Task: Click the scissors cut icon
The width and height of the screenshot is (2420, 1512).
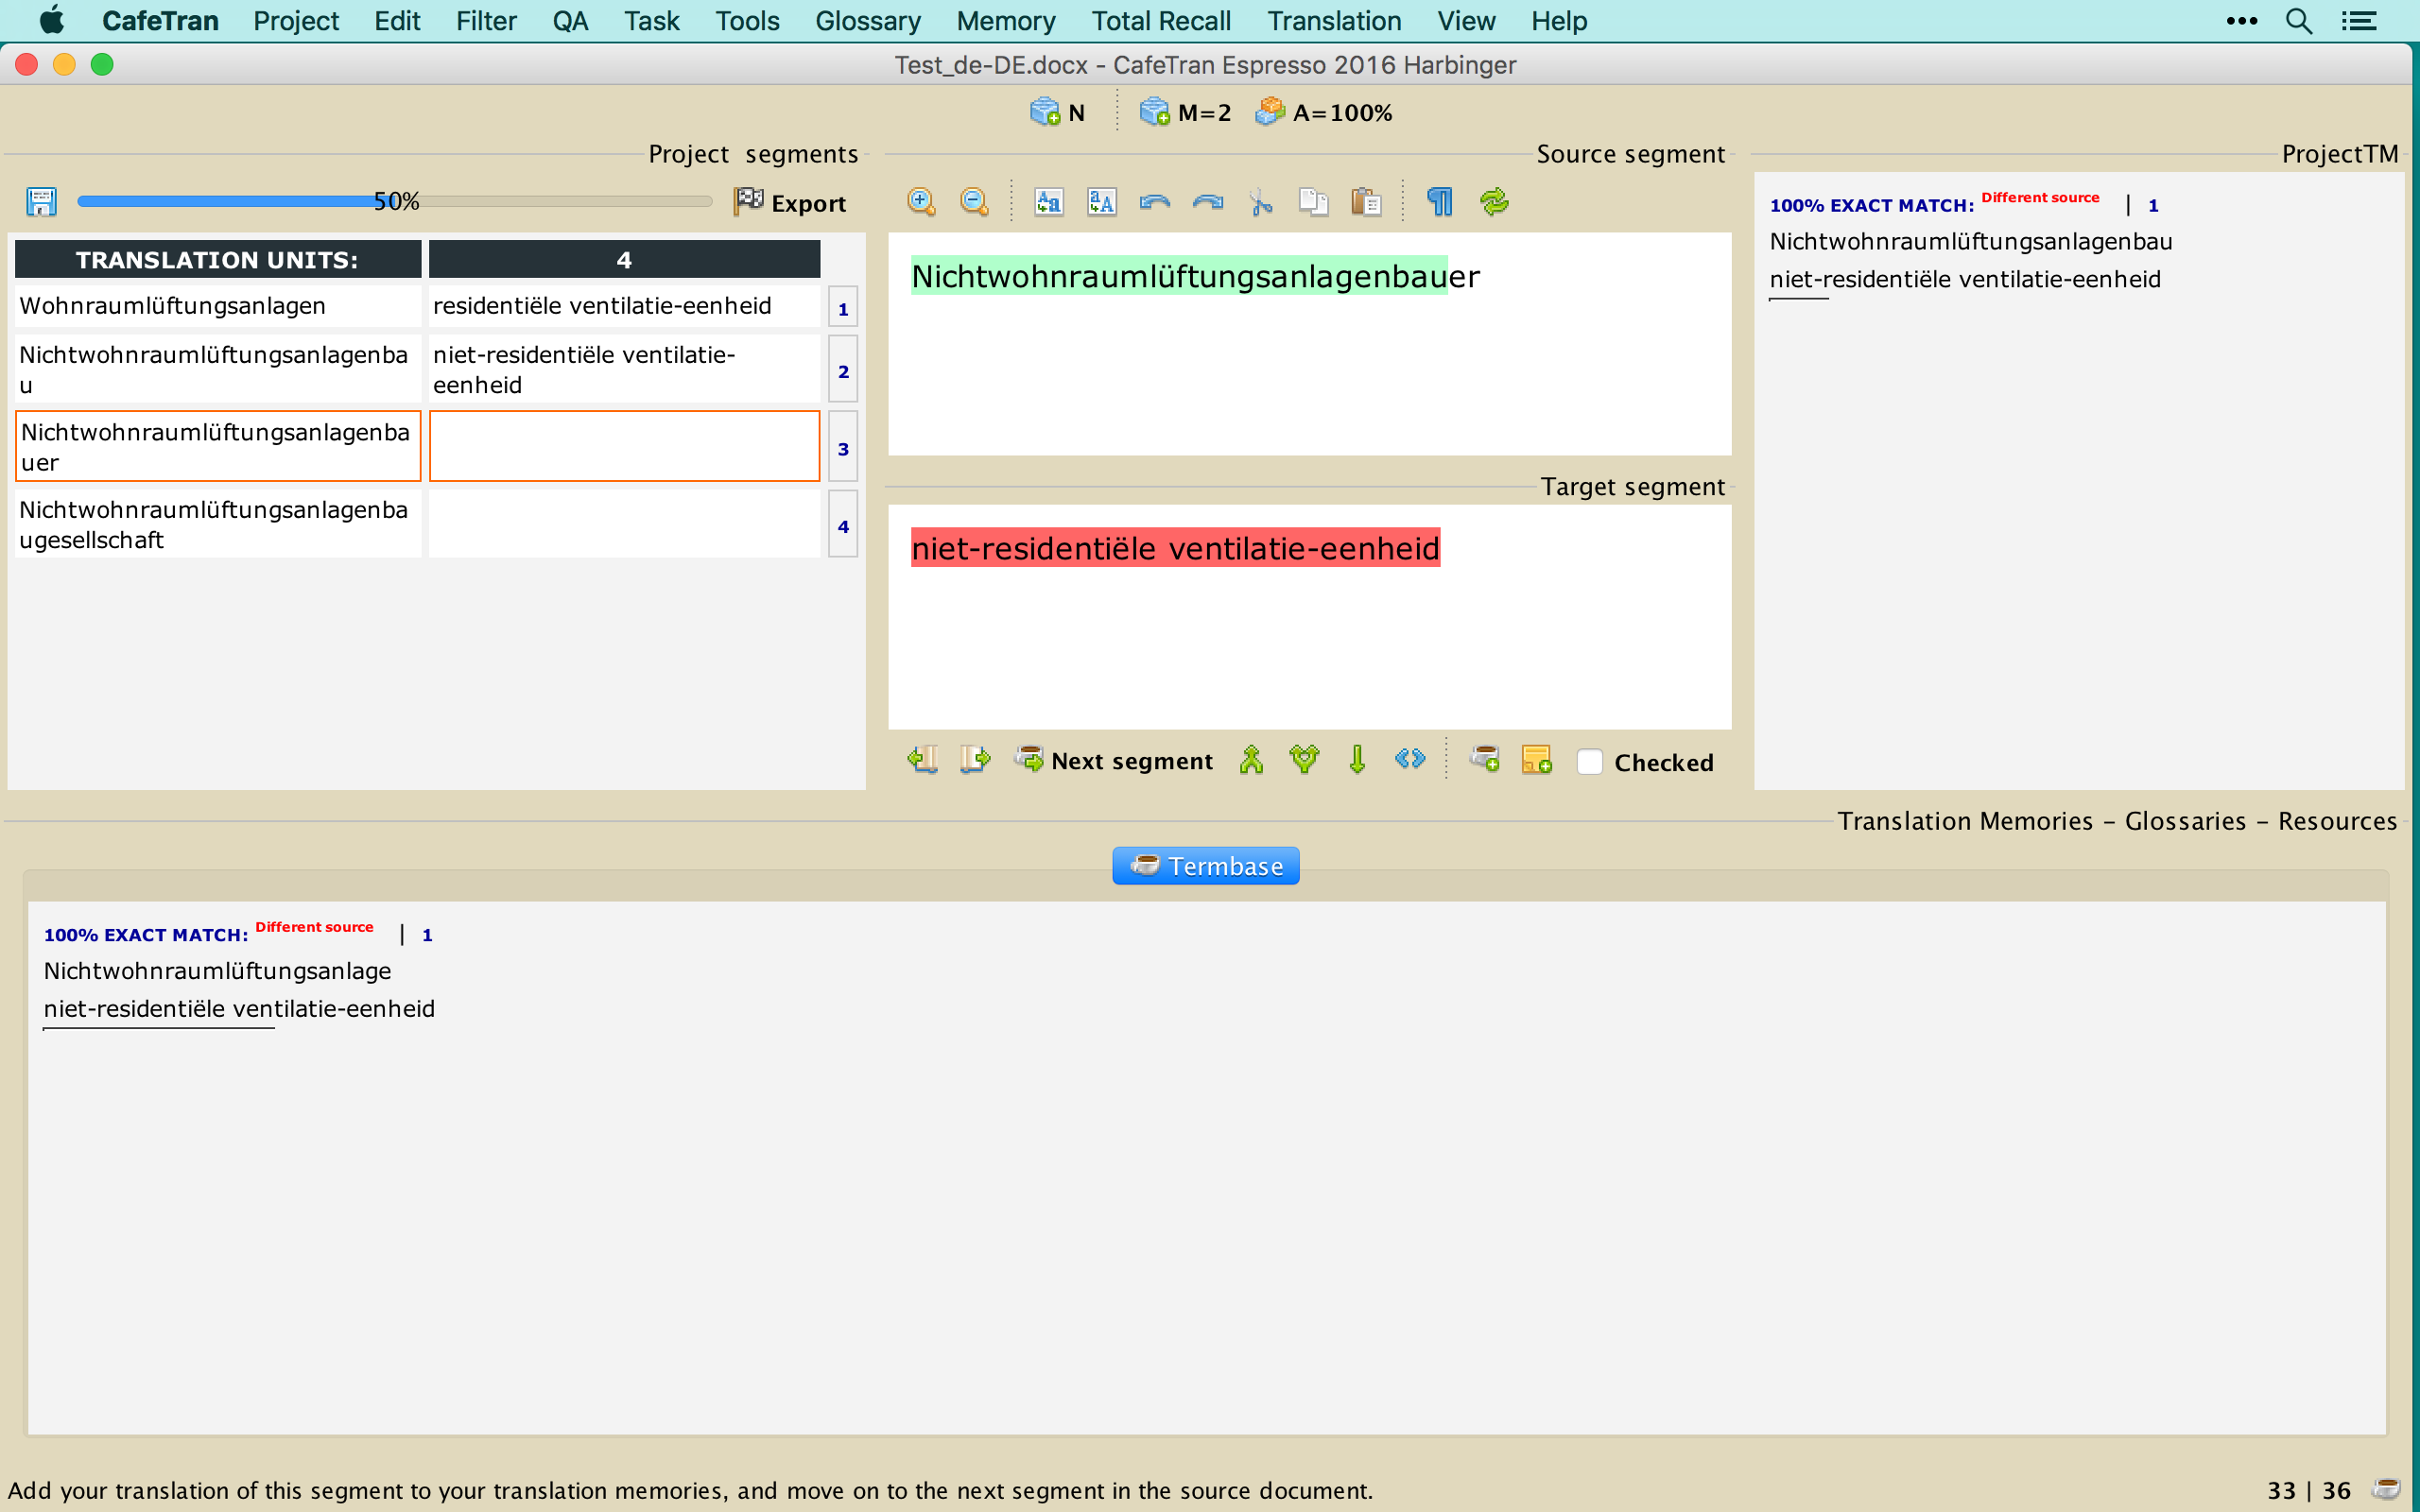Action: click(x=1260, y=202)
